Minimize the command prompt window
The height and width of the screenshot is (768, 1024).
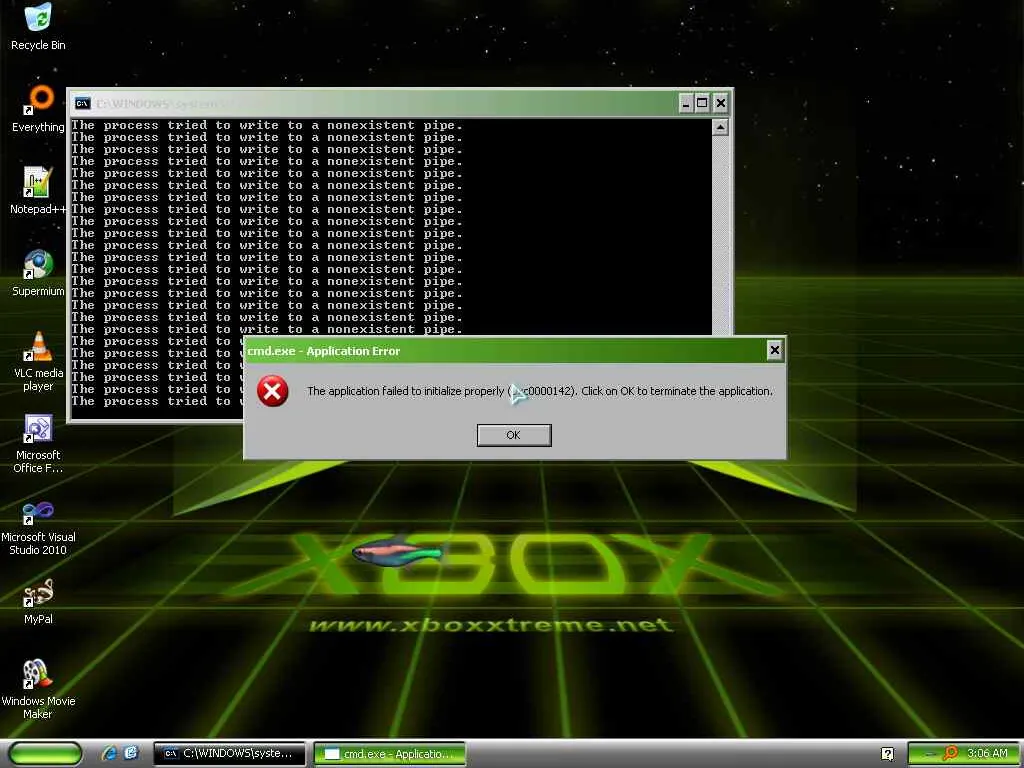pos(686,103)
